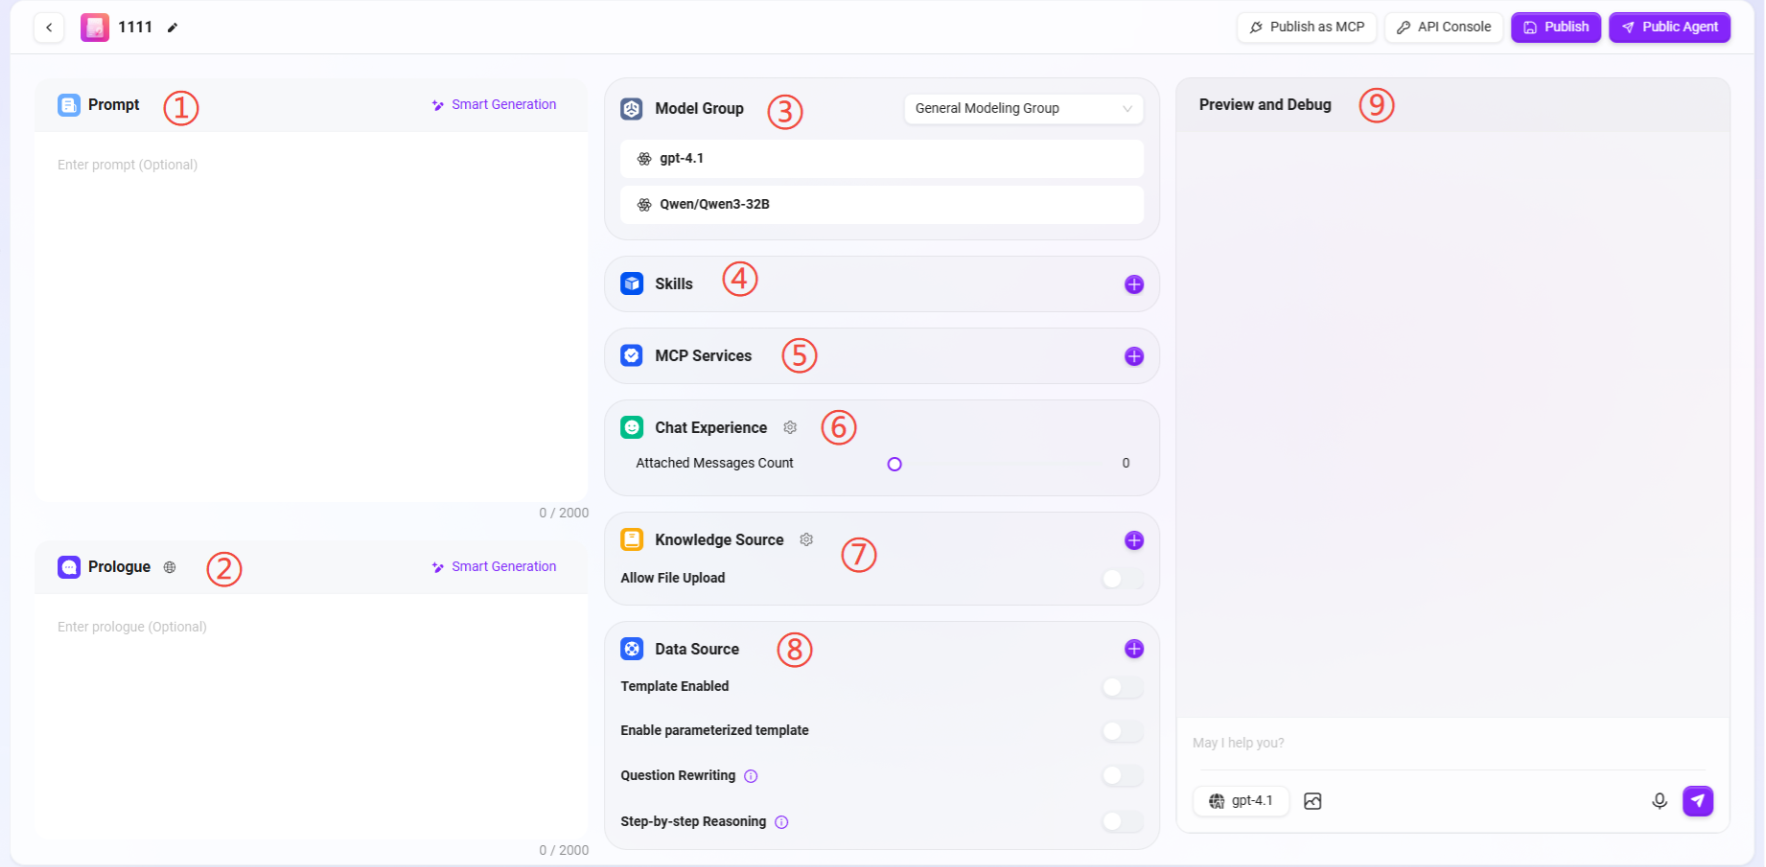Viewport: 1766px width, 867px height.
Task: Add a data source with plus icon
Action: 1133,649
